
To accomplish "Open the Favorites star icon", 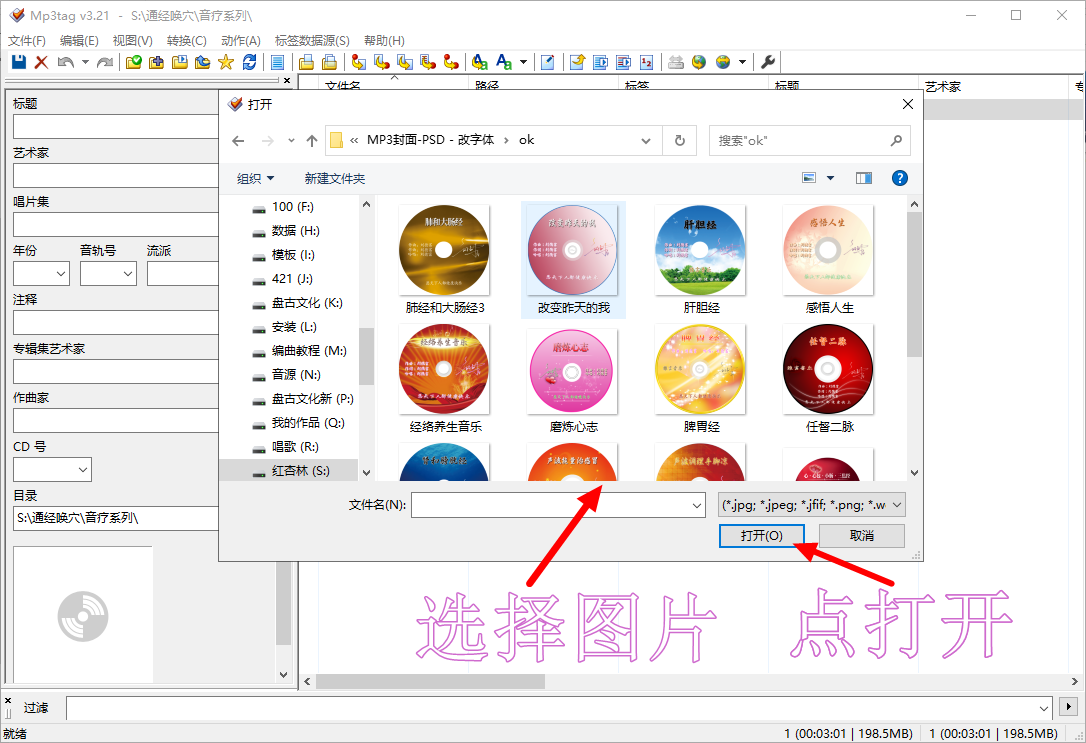I will click(x=226, y=62).
